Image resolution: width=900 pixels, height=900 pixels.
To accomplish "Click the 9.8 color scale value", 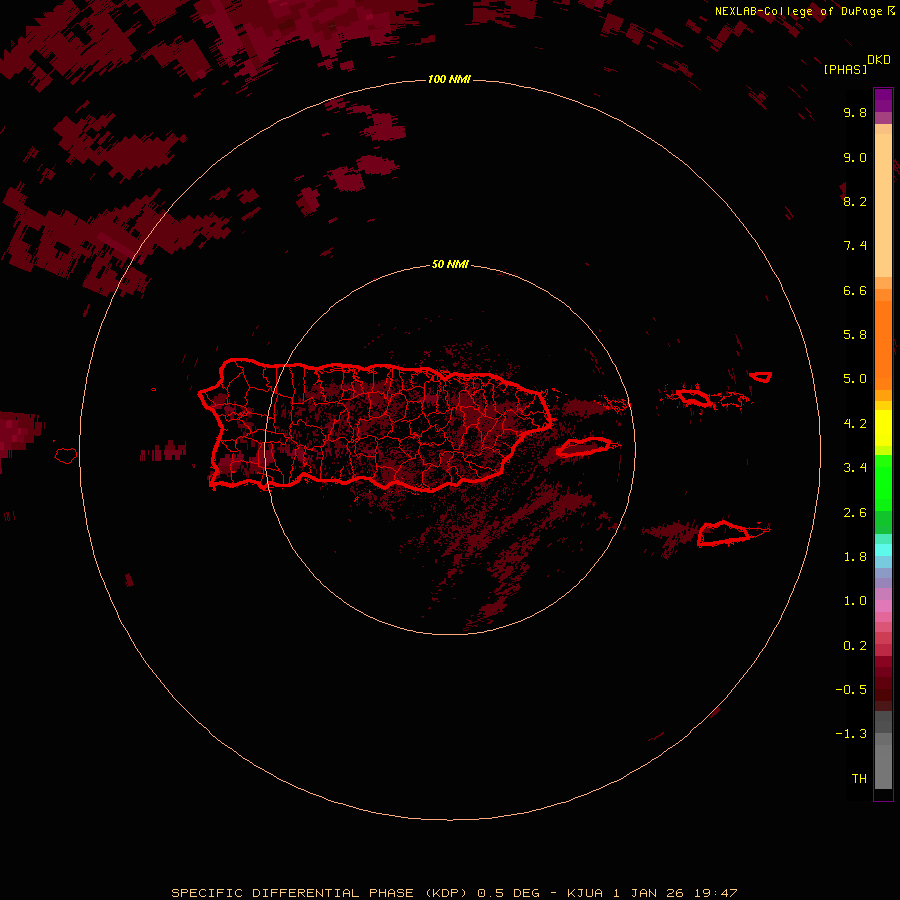I will pos(855,112).
